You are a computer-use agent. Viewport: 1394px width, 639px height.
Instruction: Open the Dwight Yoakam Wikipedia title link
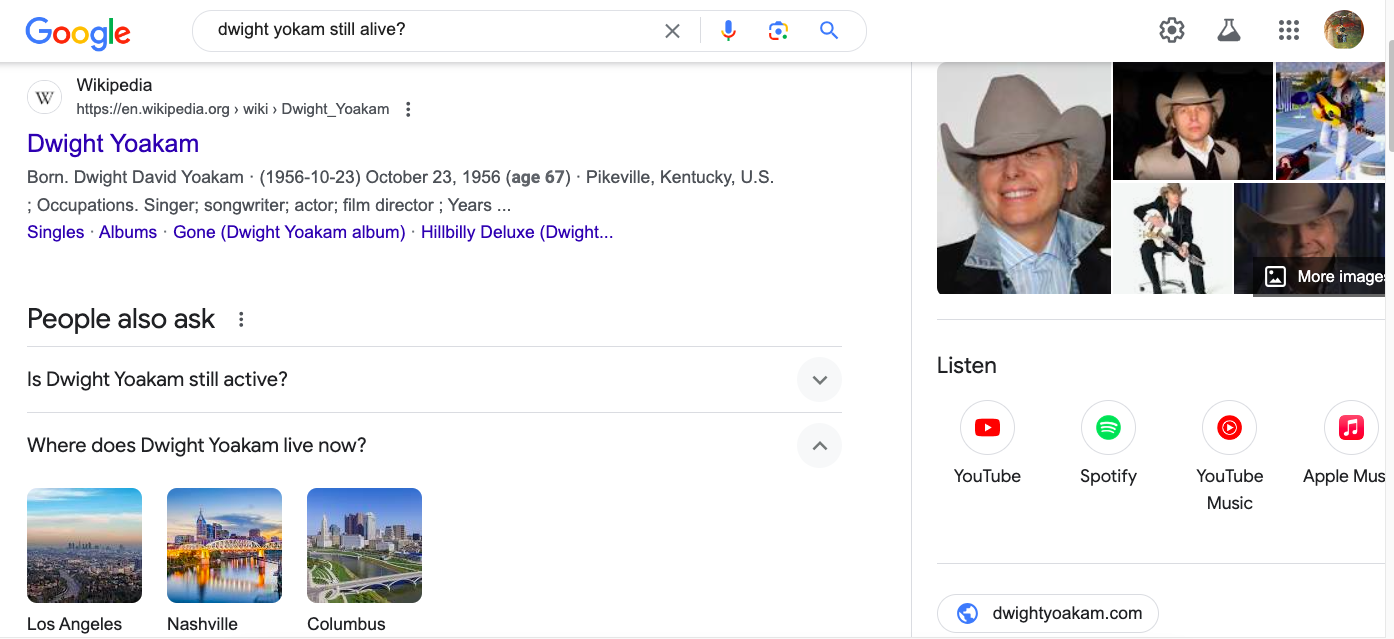(x=113, y=143)
